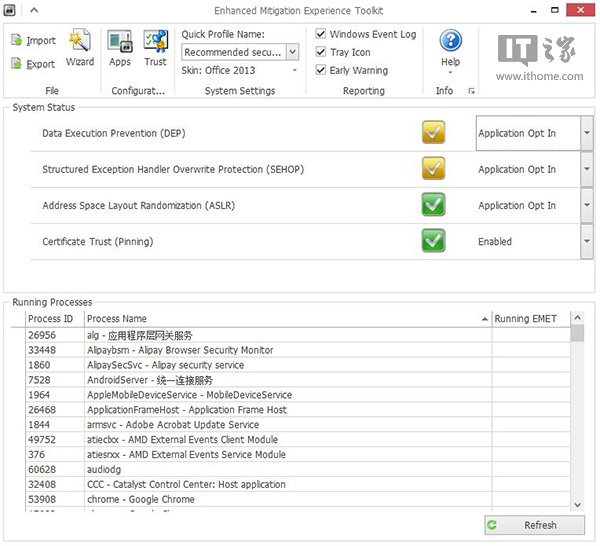600x546 pixels.
Task: Close the EMET window
Action: 580,10
